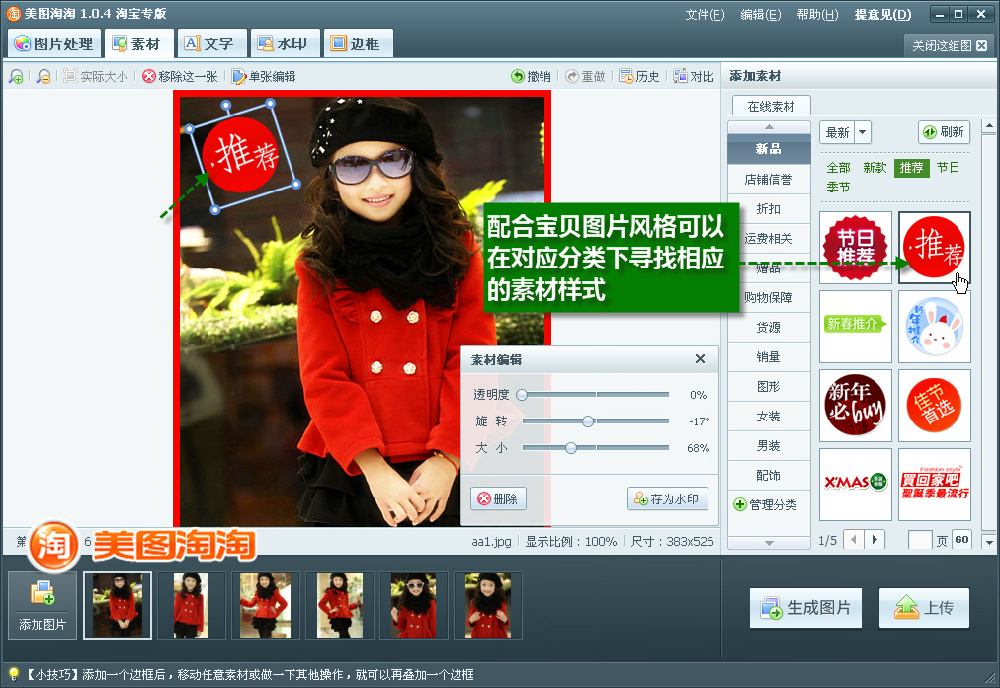Click the 删除 delete button
1000x688 pixels.
tap(498, 499)
